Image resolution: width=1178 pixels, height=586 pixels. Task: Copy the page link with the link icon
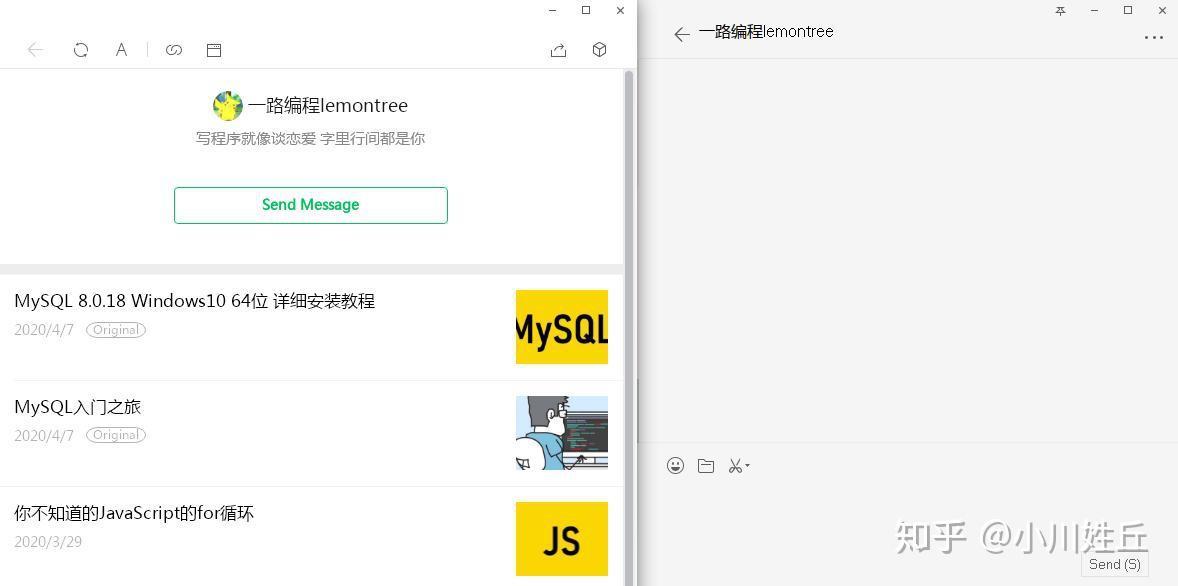pyautogui.click(x=174, y=49)
